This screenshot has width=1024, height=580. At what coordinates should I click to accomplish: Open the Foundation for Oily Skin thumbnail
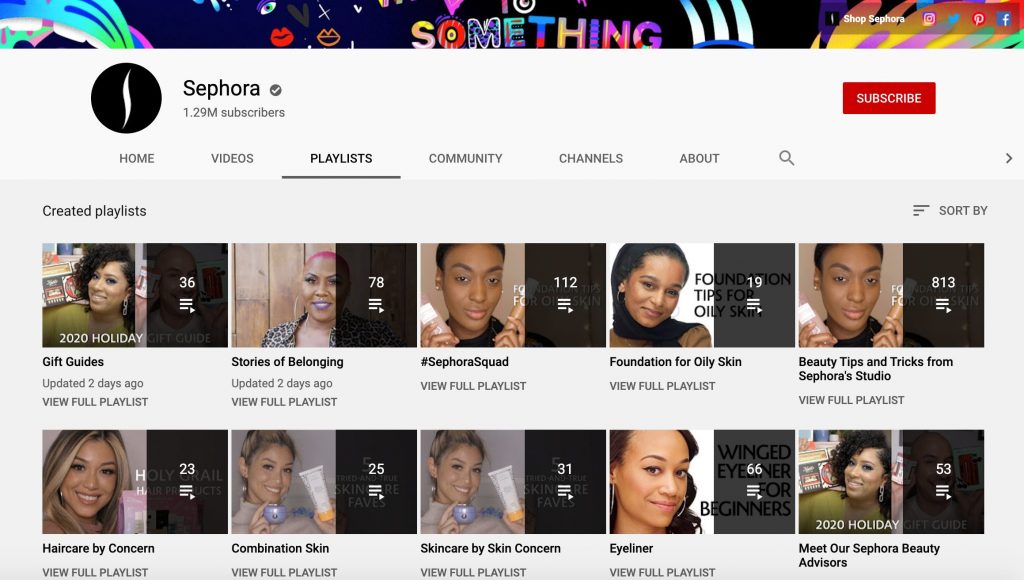701,295
